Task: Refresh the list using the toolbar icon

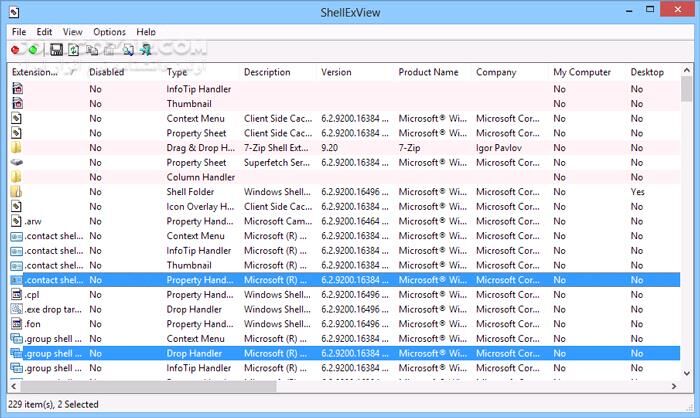Action: (x=74, y=49)
